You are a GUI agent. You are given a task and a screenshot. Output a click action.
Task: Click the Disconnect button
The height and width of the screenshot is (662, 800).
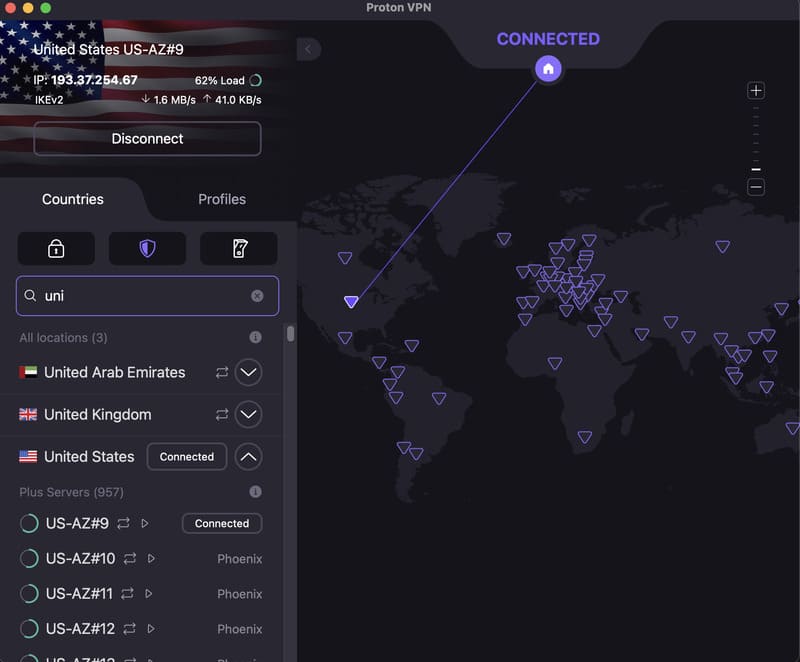click(146, 139)
